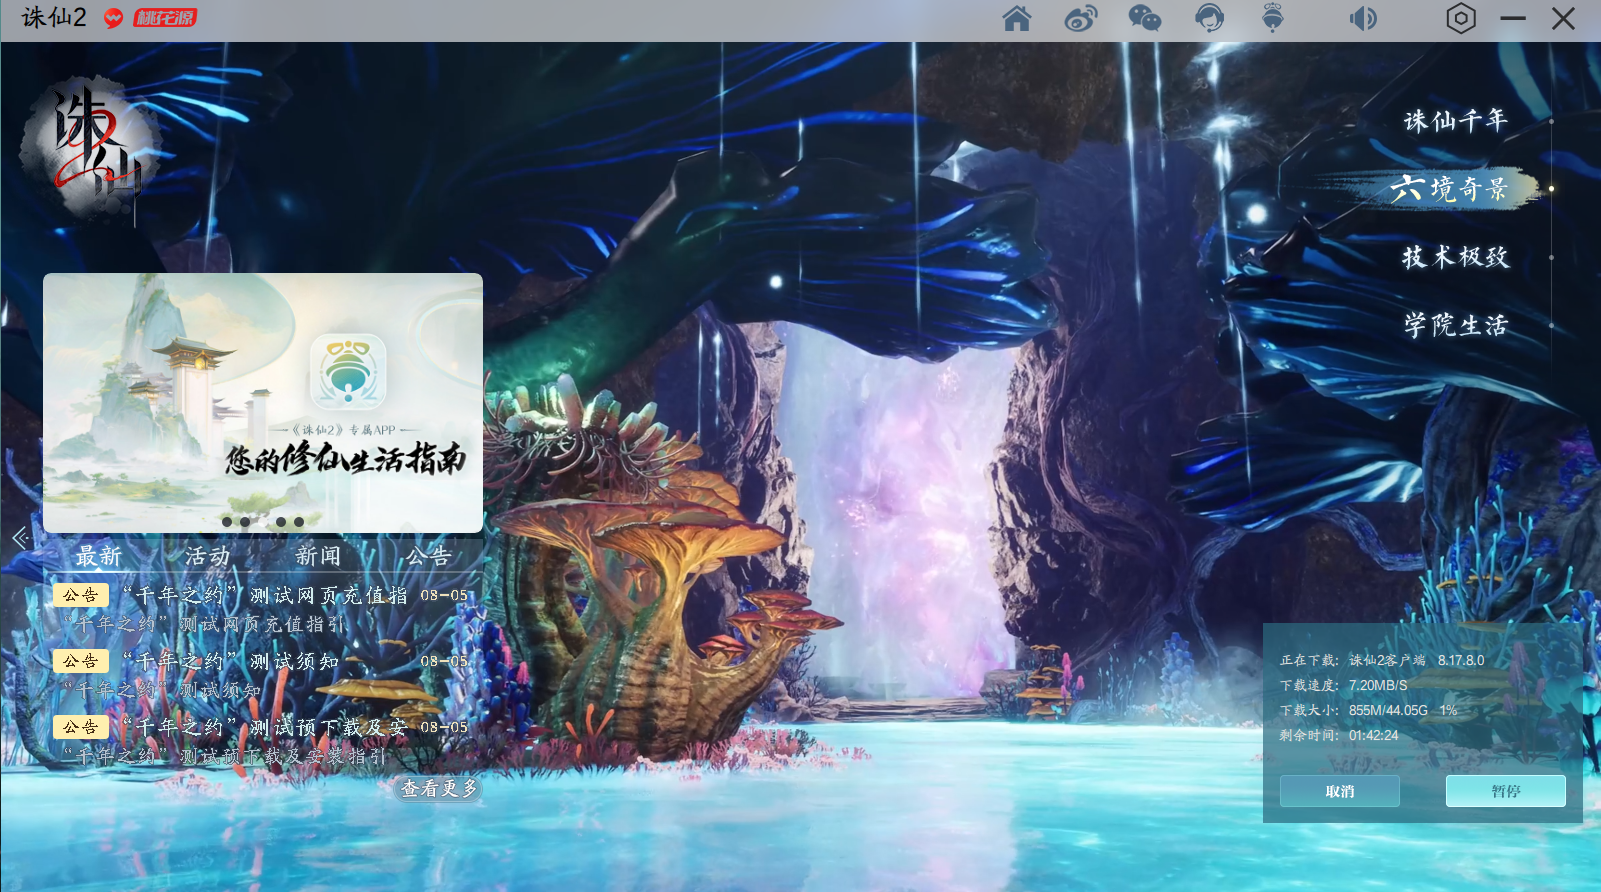Close the 诛仙2 launcher window

coord(1564,19)
